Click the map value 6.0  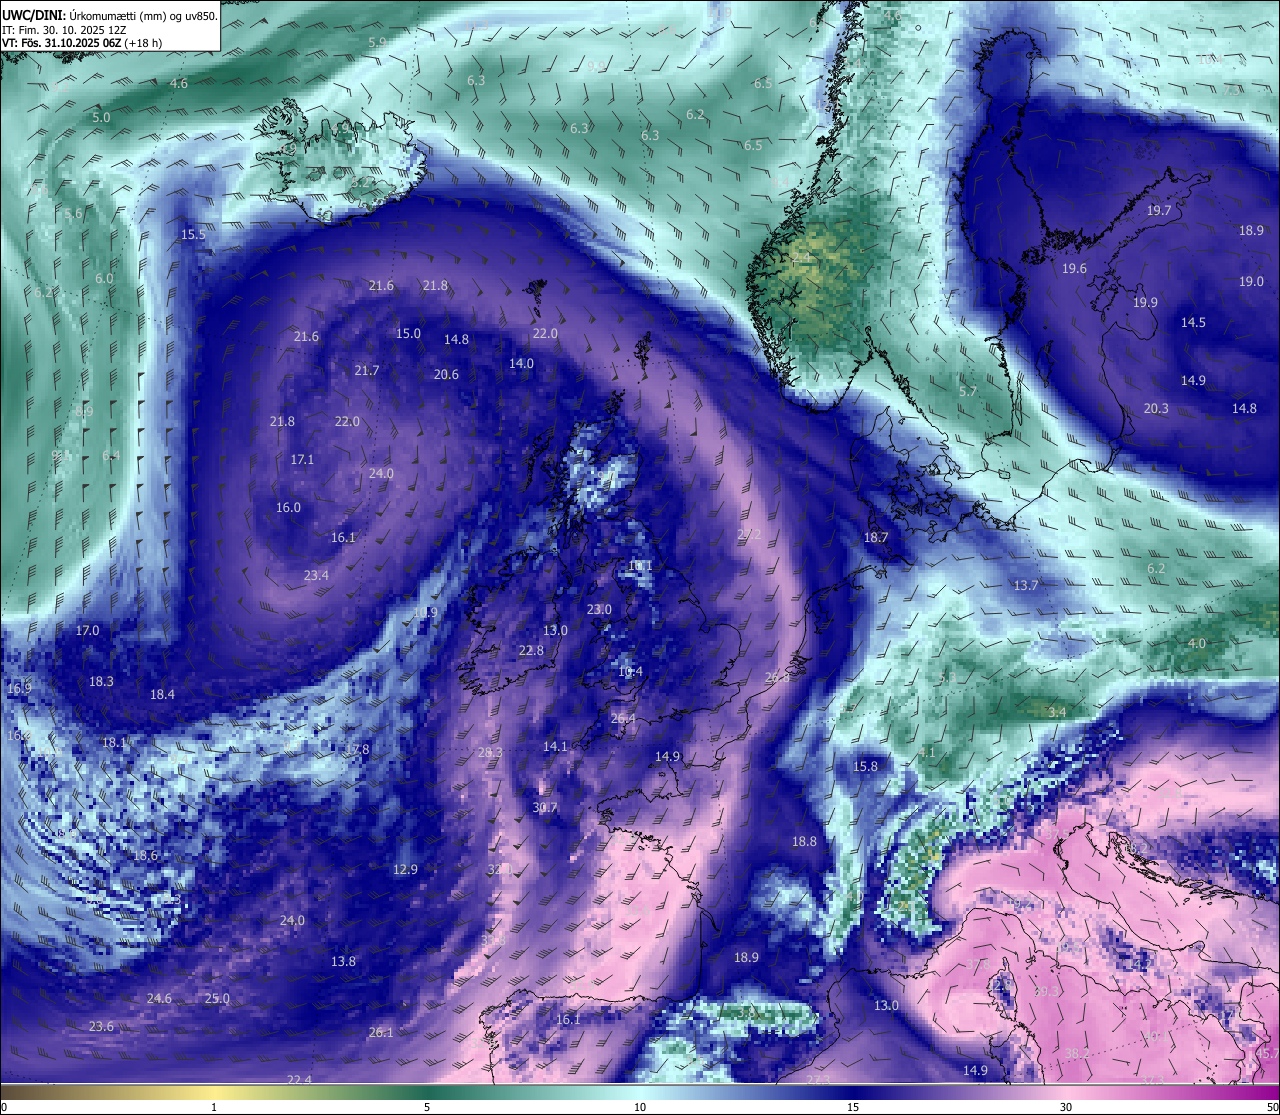104,279
